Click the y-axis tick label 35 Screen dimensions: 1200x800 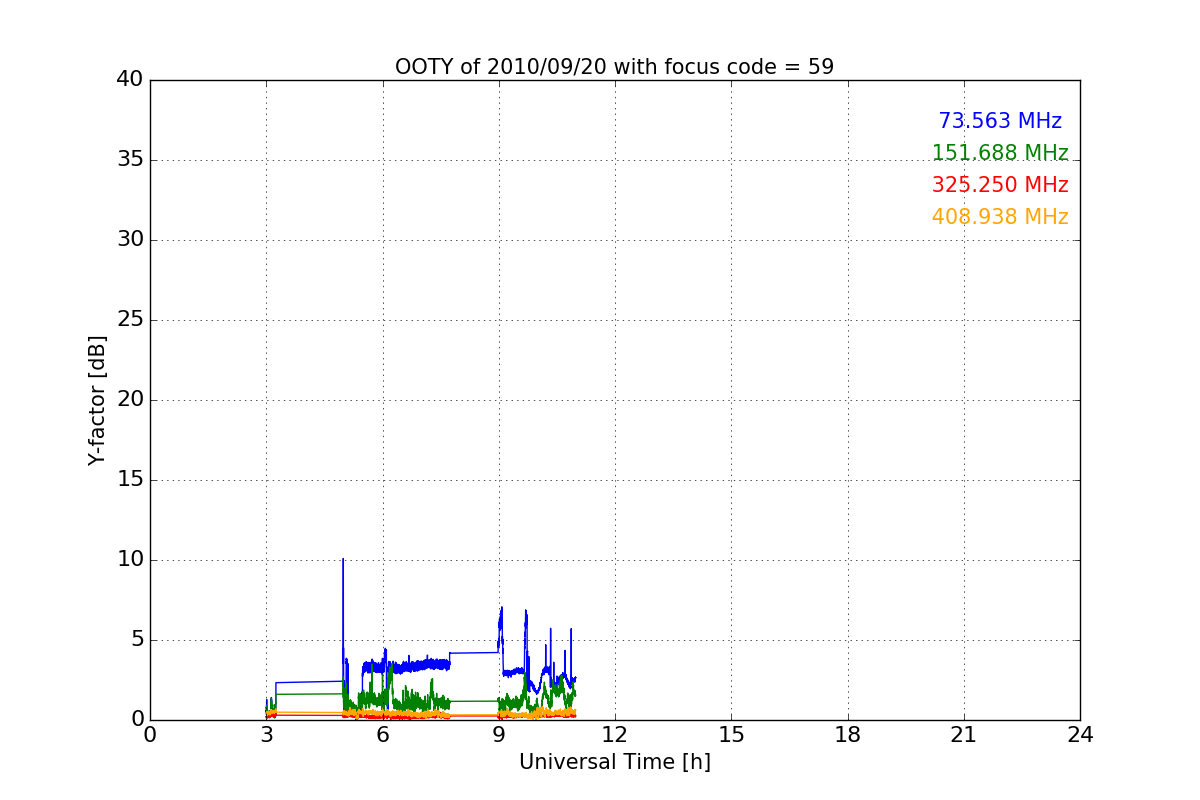pos(130,160)
